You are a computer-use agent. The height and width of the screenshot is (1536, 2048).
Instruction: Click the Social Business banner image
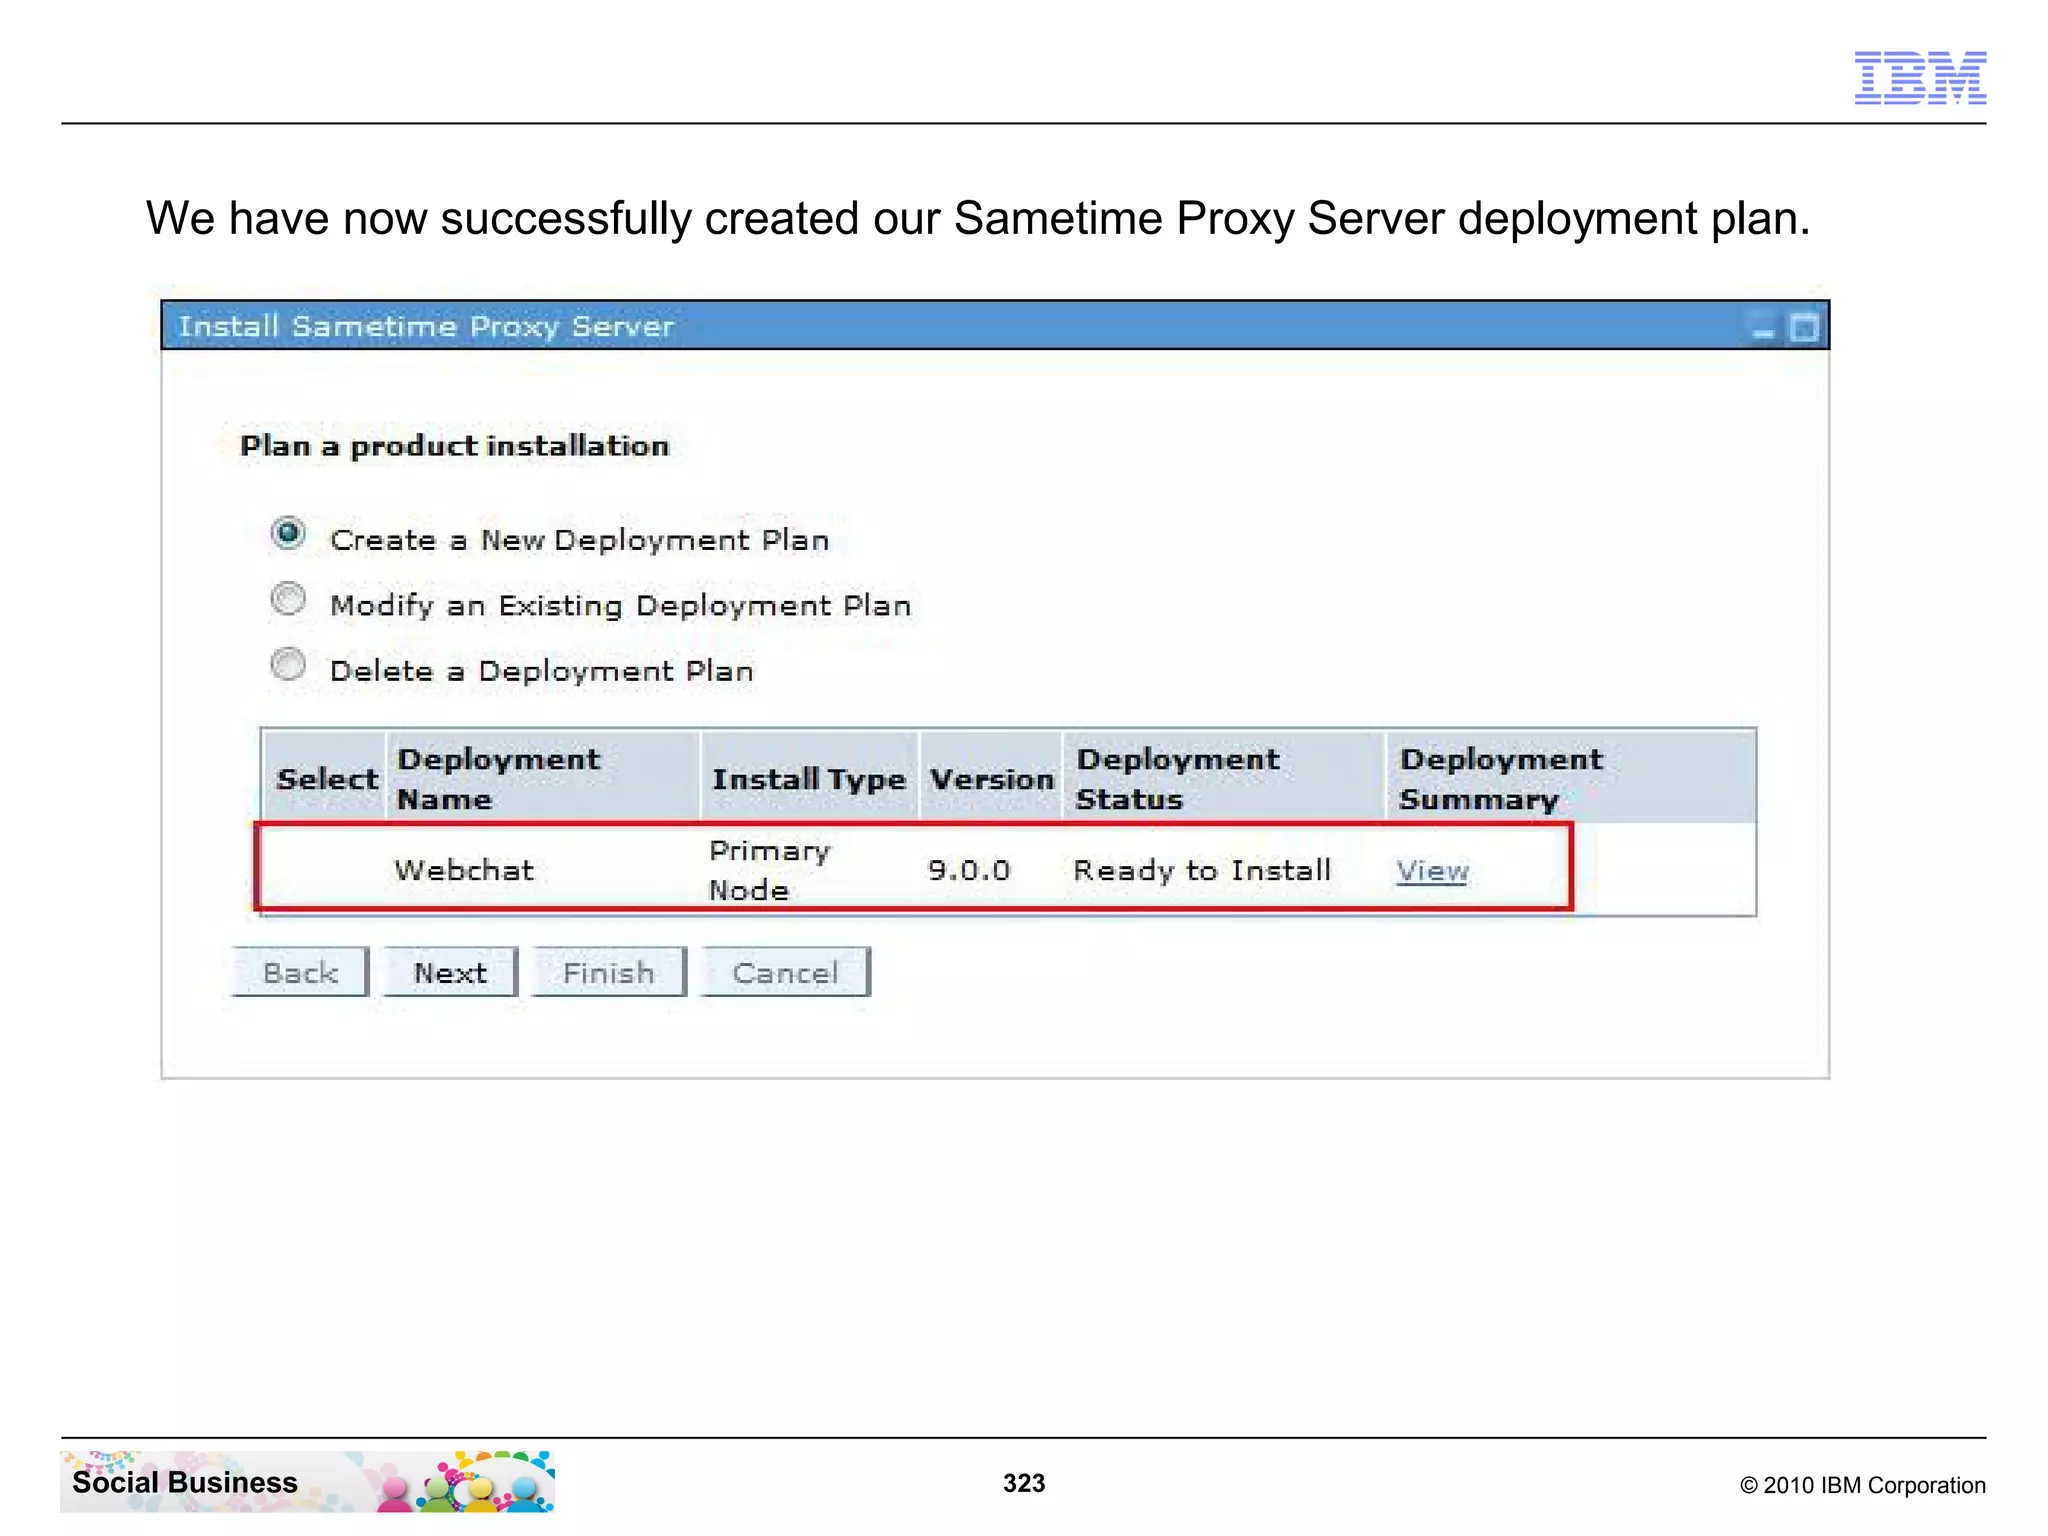[308, 1481]
